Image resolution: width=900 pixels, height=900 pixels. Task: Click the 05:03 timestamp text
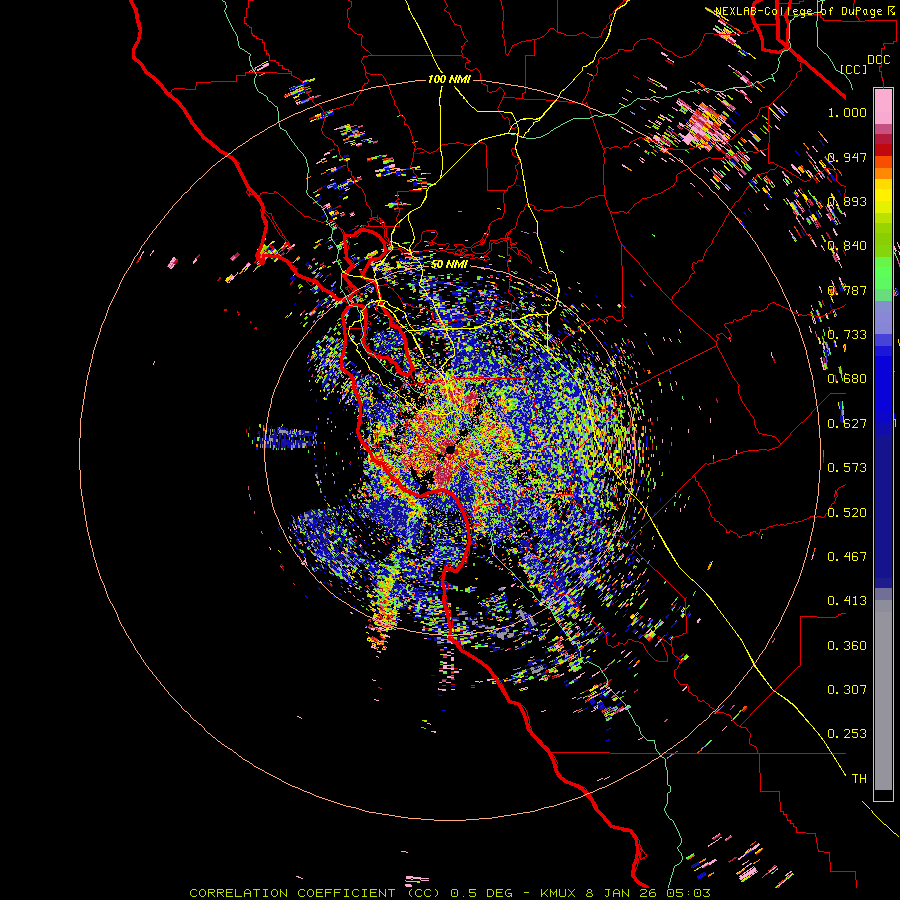coord(688,893)
